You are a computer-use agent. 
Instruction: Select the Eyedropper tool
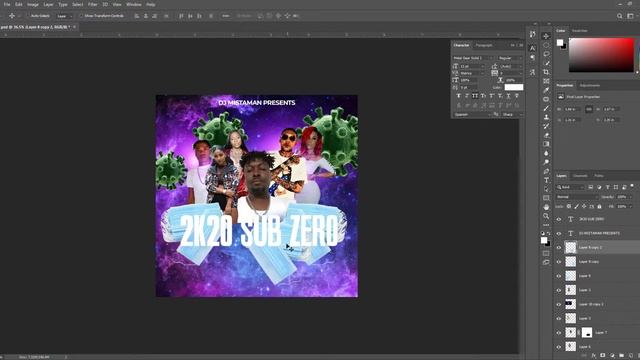tap(546, 90)
